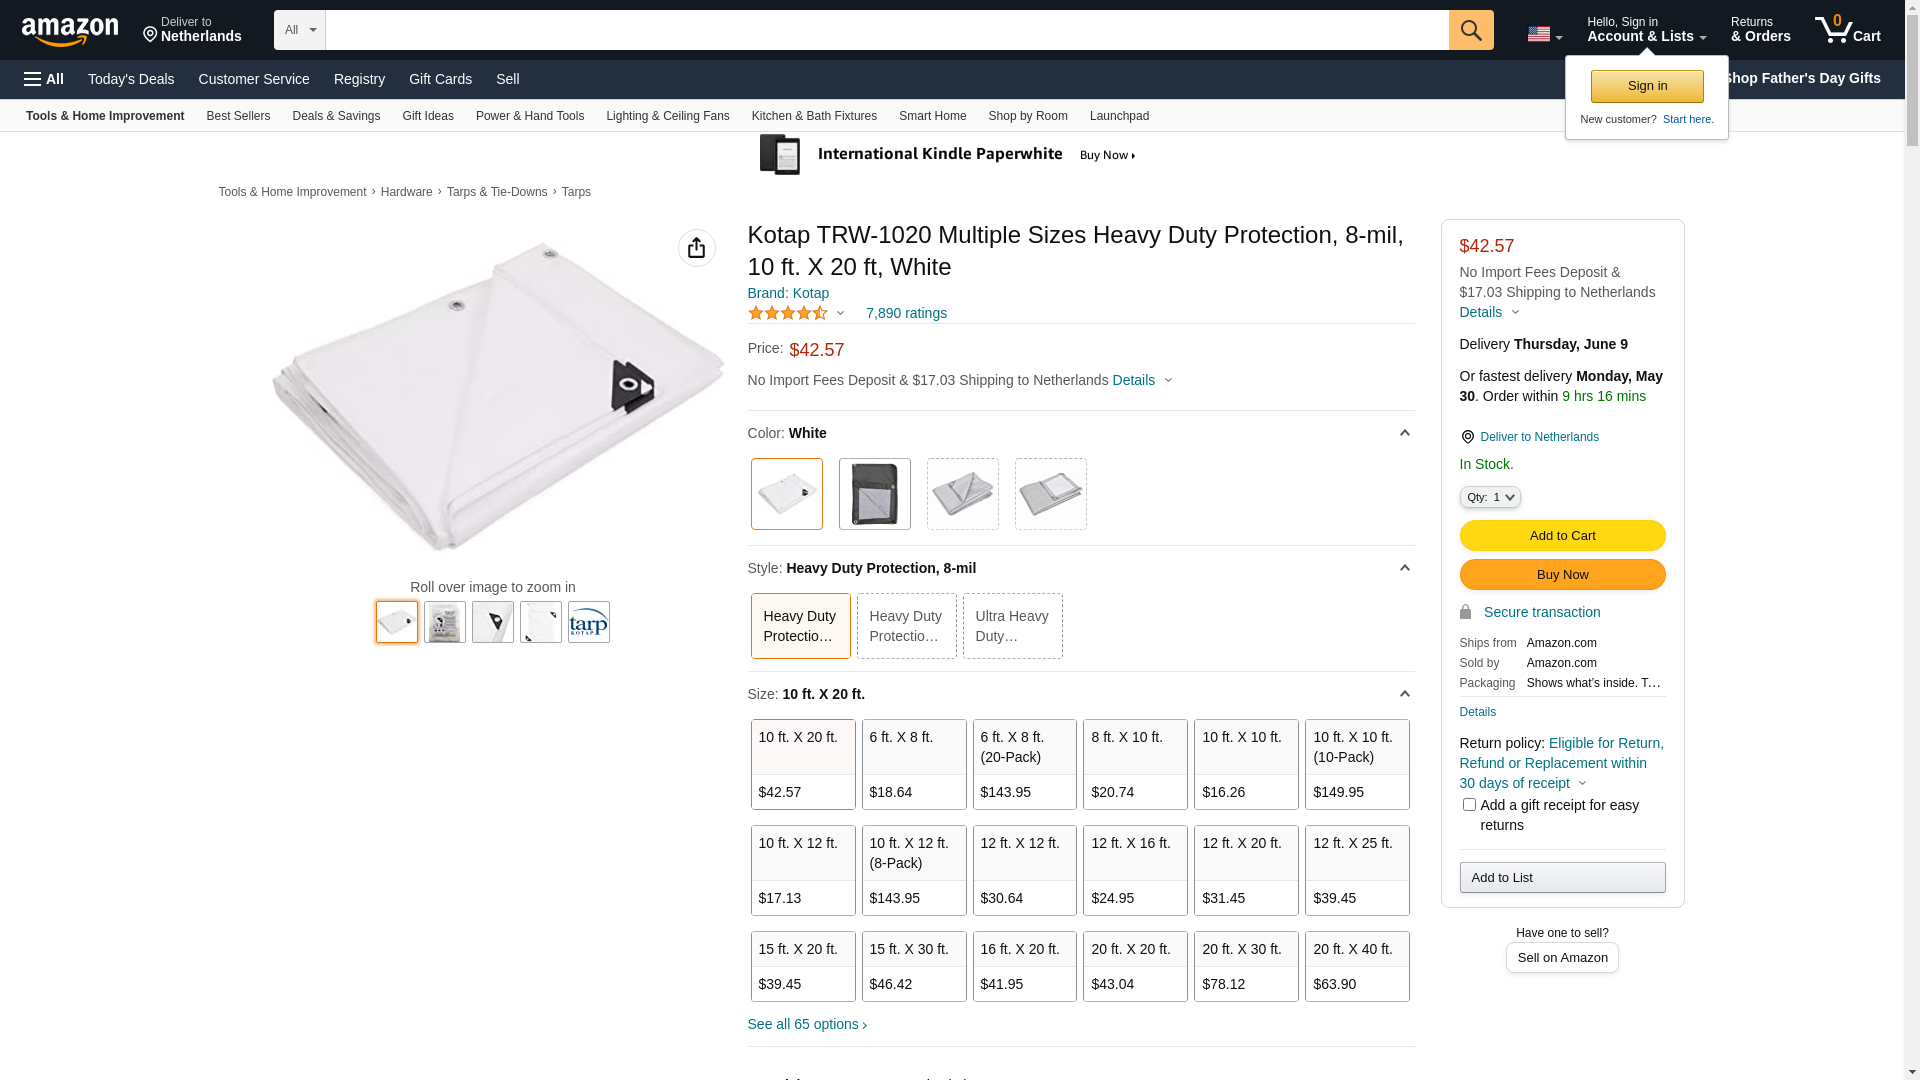The image size is (1920, 1080).
Task: Open the Best Sellers subnav item
Action: click(x=238, y=116)
